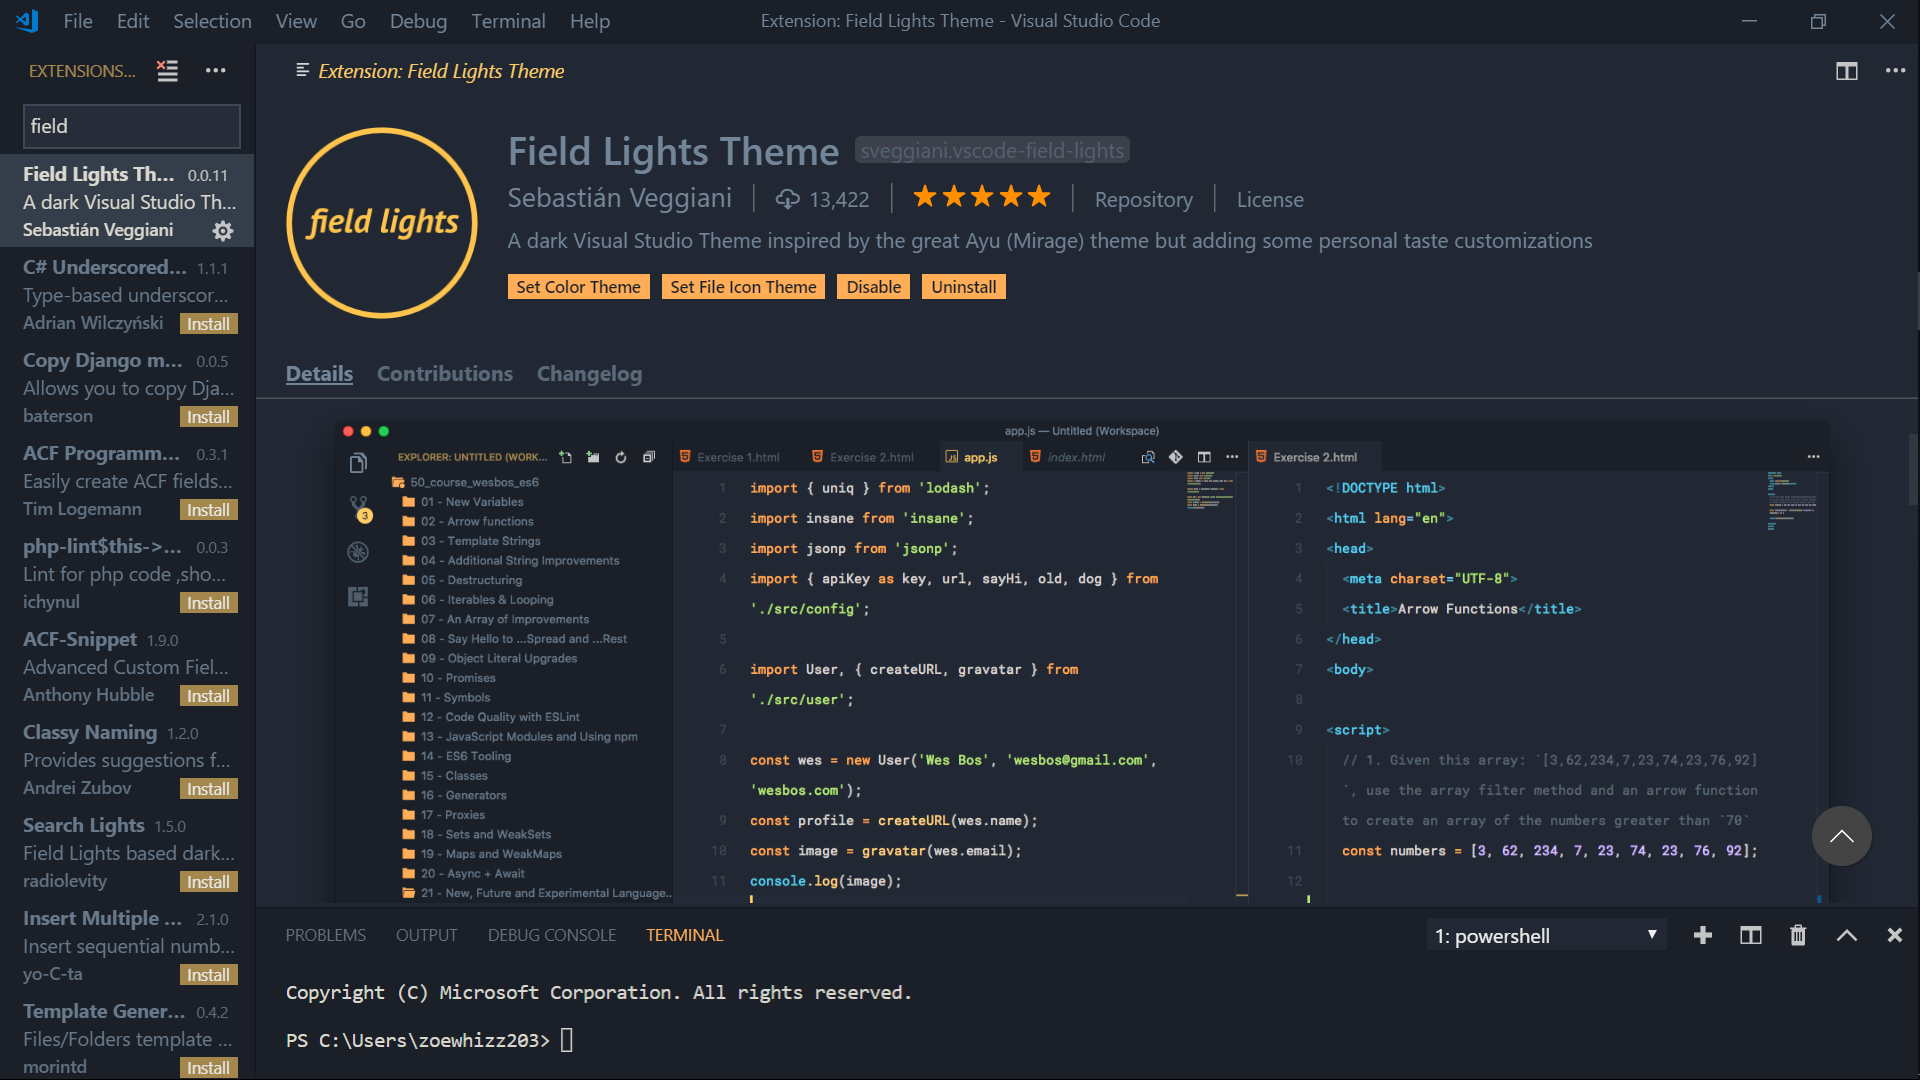Maximize panel size with the chevron-up icon

pos(1846,935)
